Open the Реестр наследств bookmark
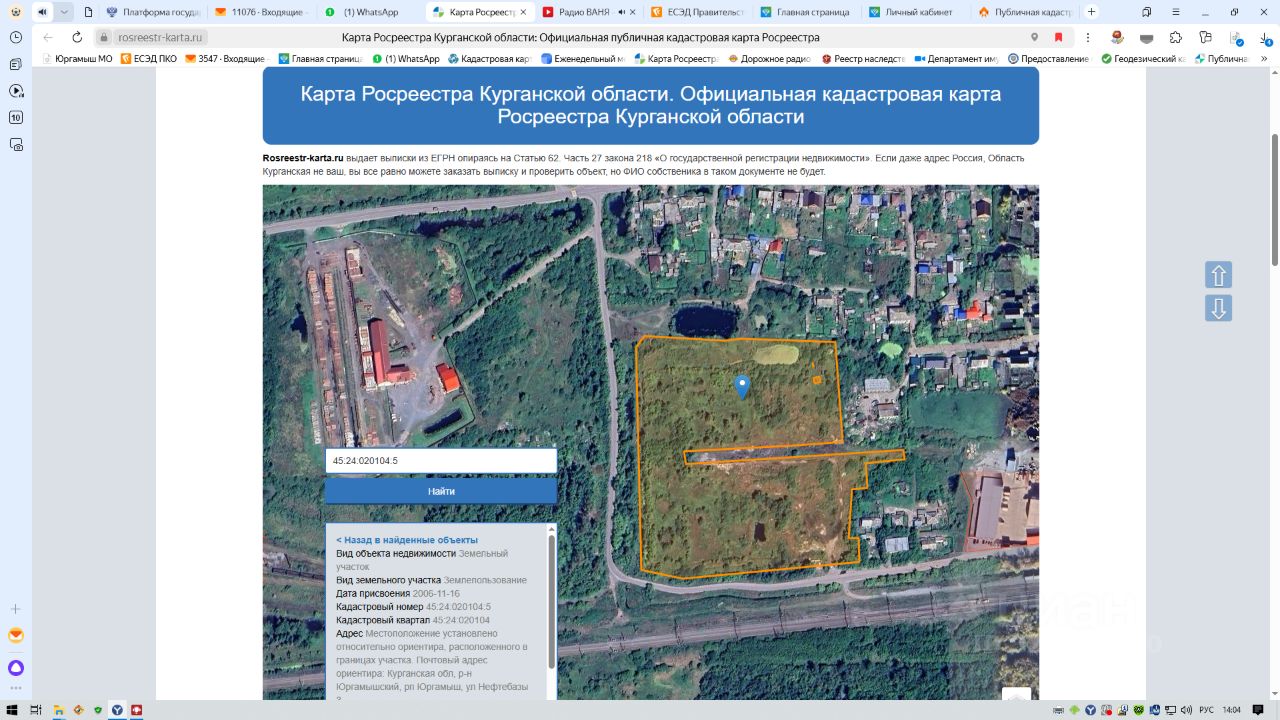The width and height of the screenshot is (1280, 720). (863, 59)
